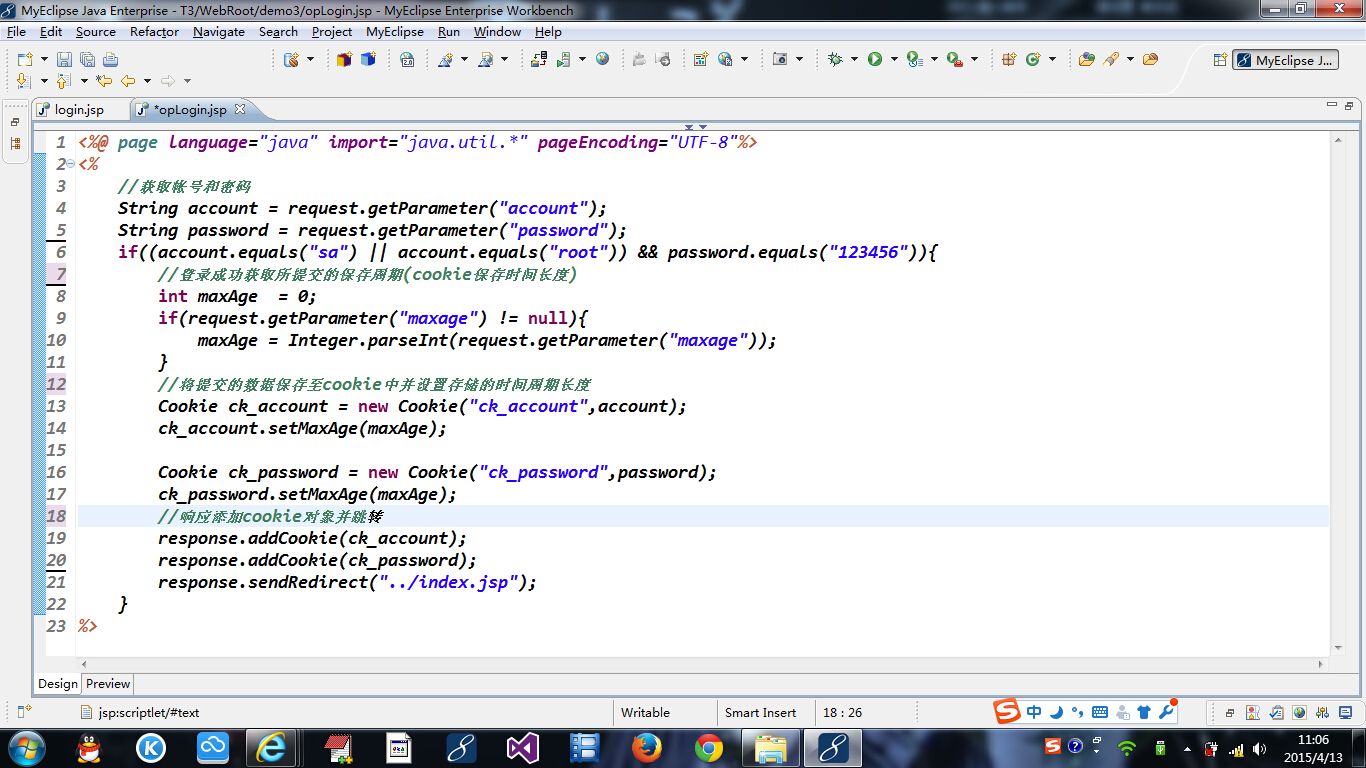This screenshot has height=768, width=1366.
Task: Click the blue cube New class icon
Action: 368,60
